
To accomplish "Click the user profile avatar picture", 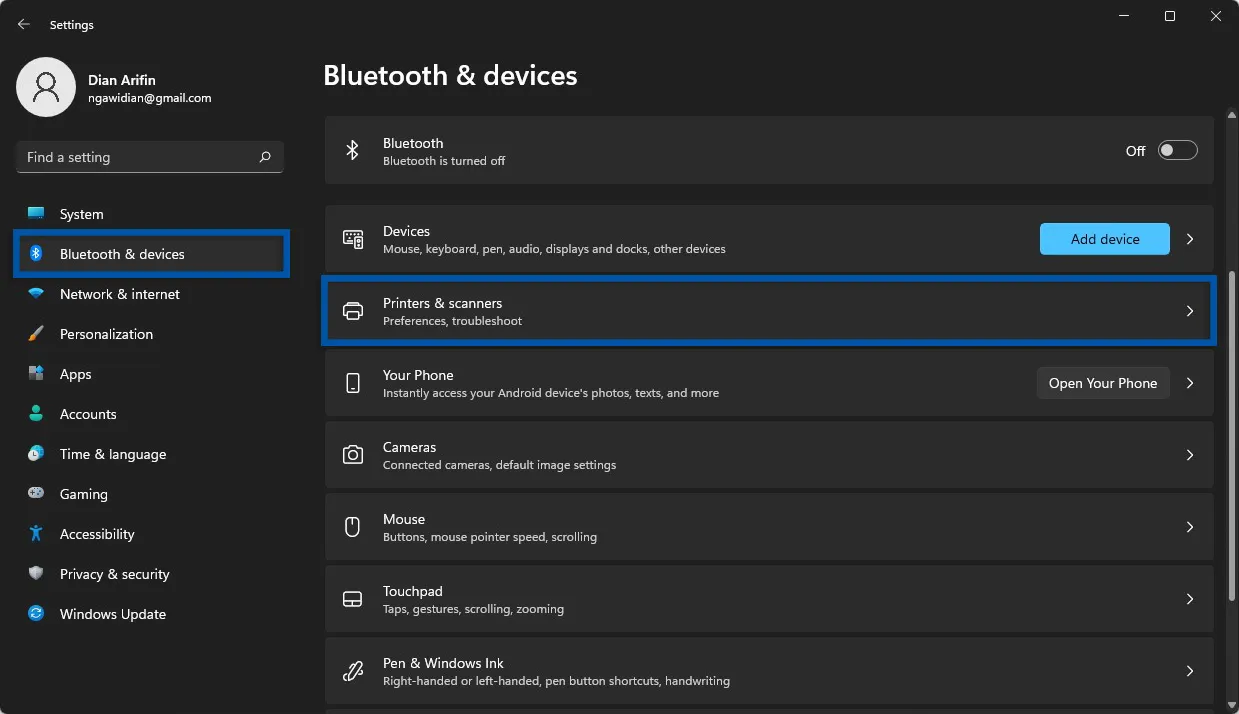I will click(46, 87).
